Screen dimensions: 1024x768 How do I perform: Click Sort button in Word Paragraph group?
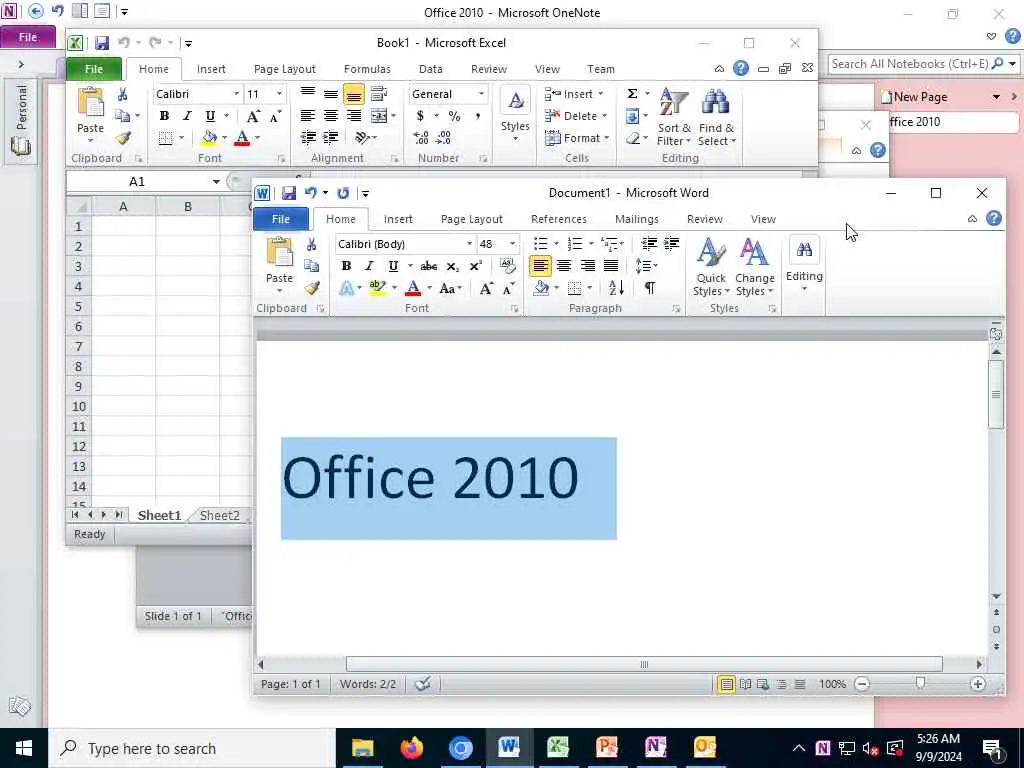tap(616, 287)
